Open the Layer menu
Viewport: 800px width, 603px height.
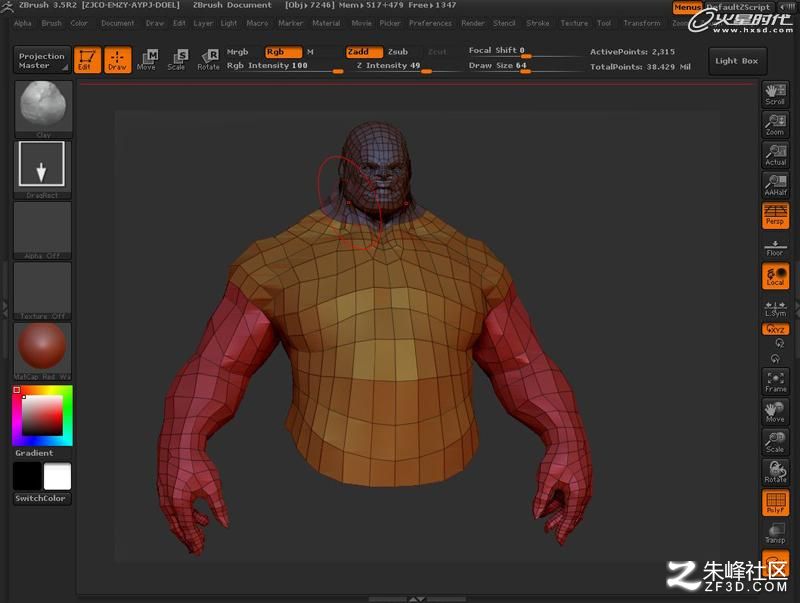pyautogui.click(x=203, y=23)
